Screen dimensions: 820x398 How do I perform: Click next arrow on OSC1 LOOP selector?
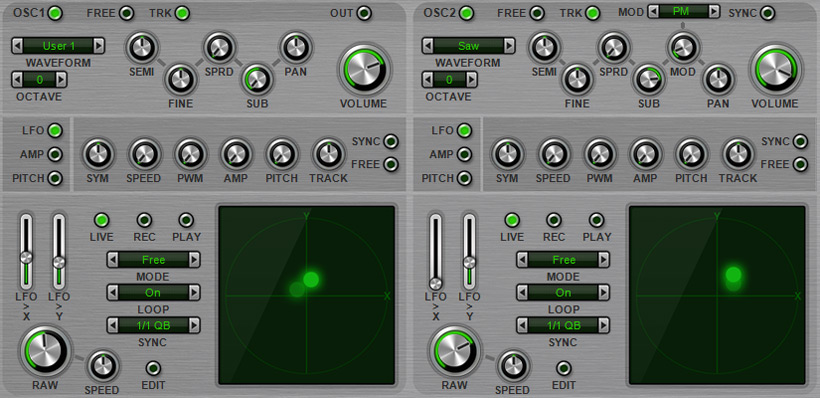(194, 292)
